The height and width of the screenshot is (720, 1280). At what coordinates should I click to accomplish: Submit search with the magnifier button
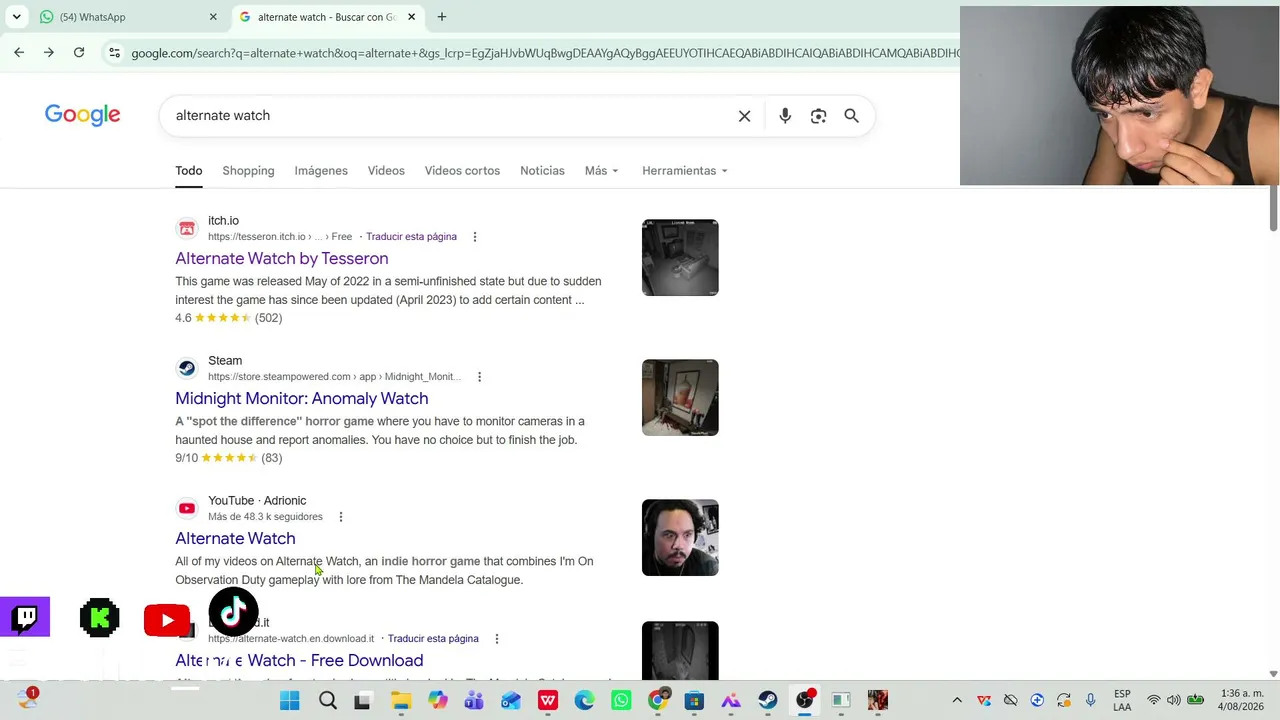tap(852, 116)
